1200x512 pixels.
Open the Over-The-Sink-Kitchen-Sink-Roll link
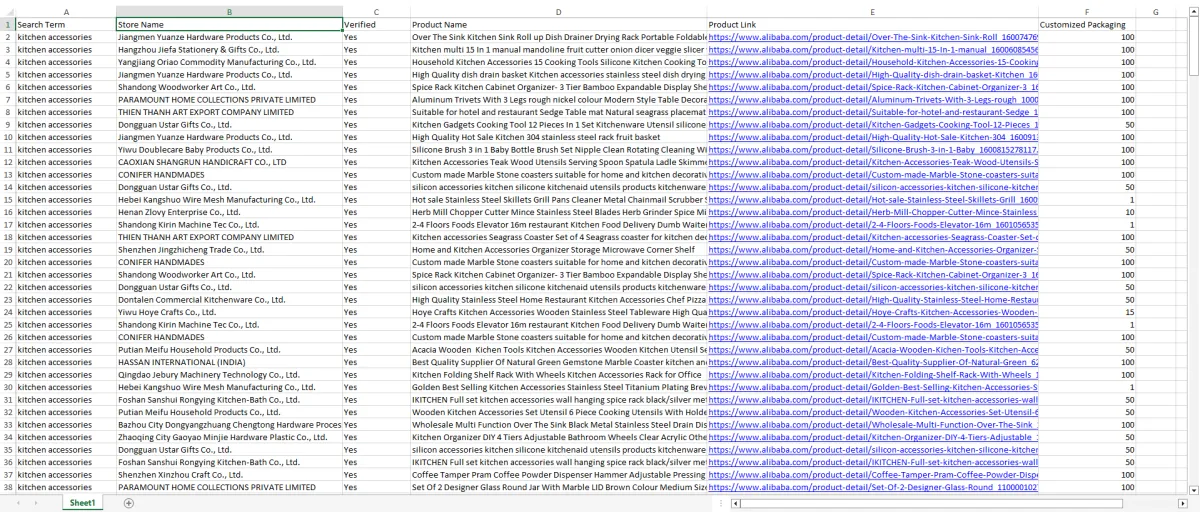[873, 37]
